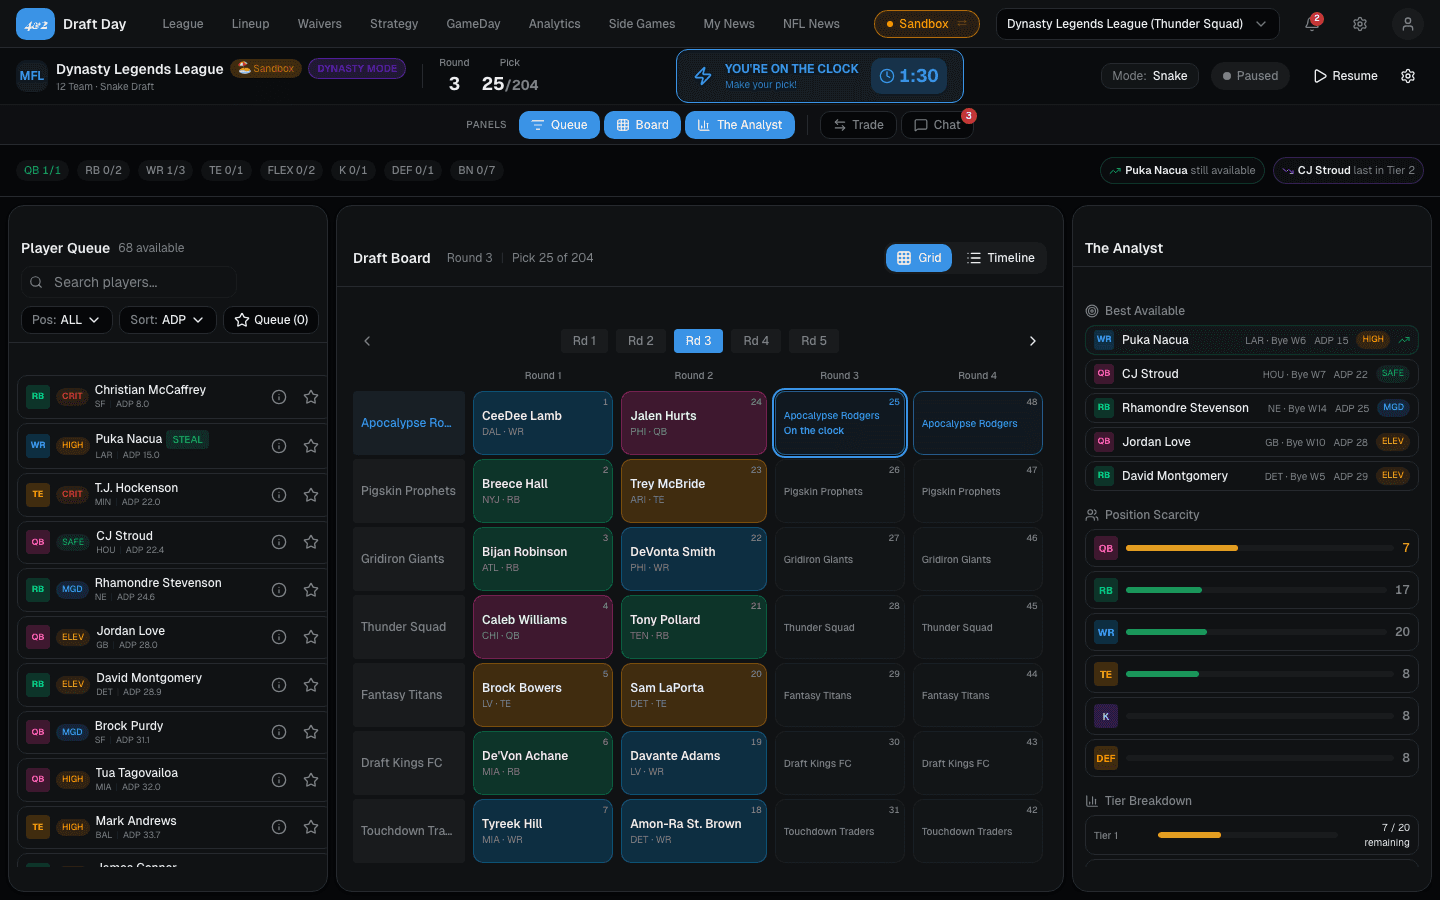
Task: Select the Rd 1 tab
Action: coord(584,341)
